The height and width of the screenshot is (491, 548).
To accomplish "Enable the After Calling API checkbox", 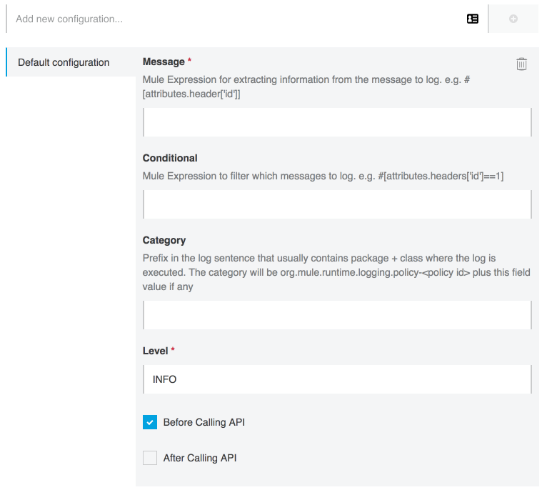I will [150, 458].
